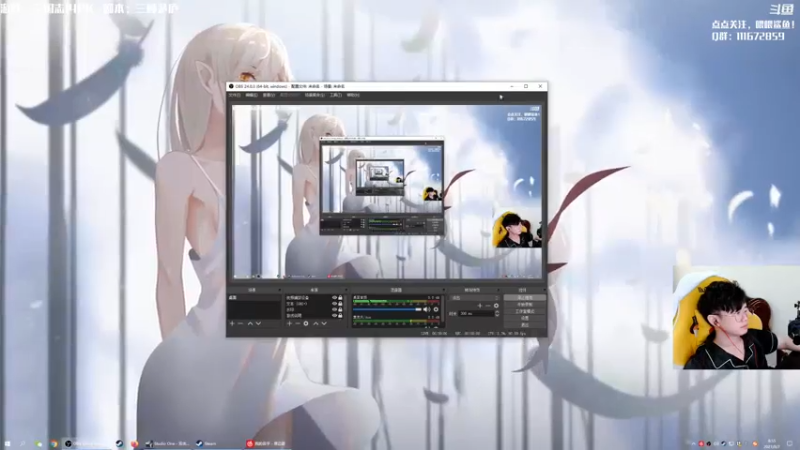800x450 pixels.
Task: Toggle visibility eye of first source row
Action: (x=335, y=297)
